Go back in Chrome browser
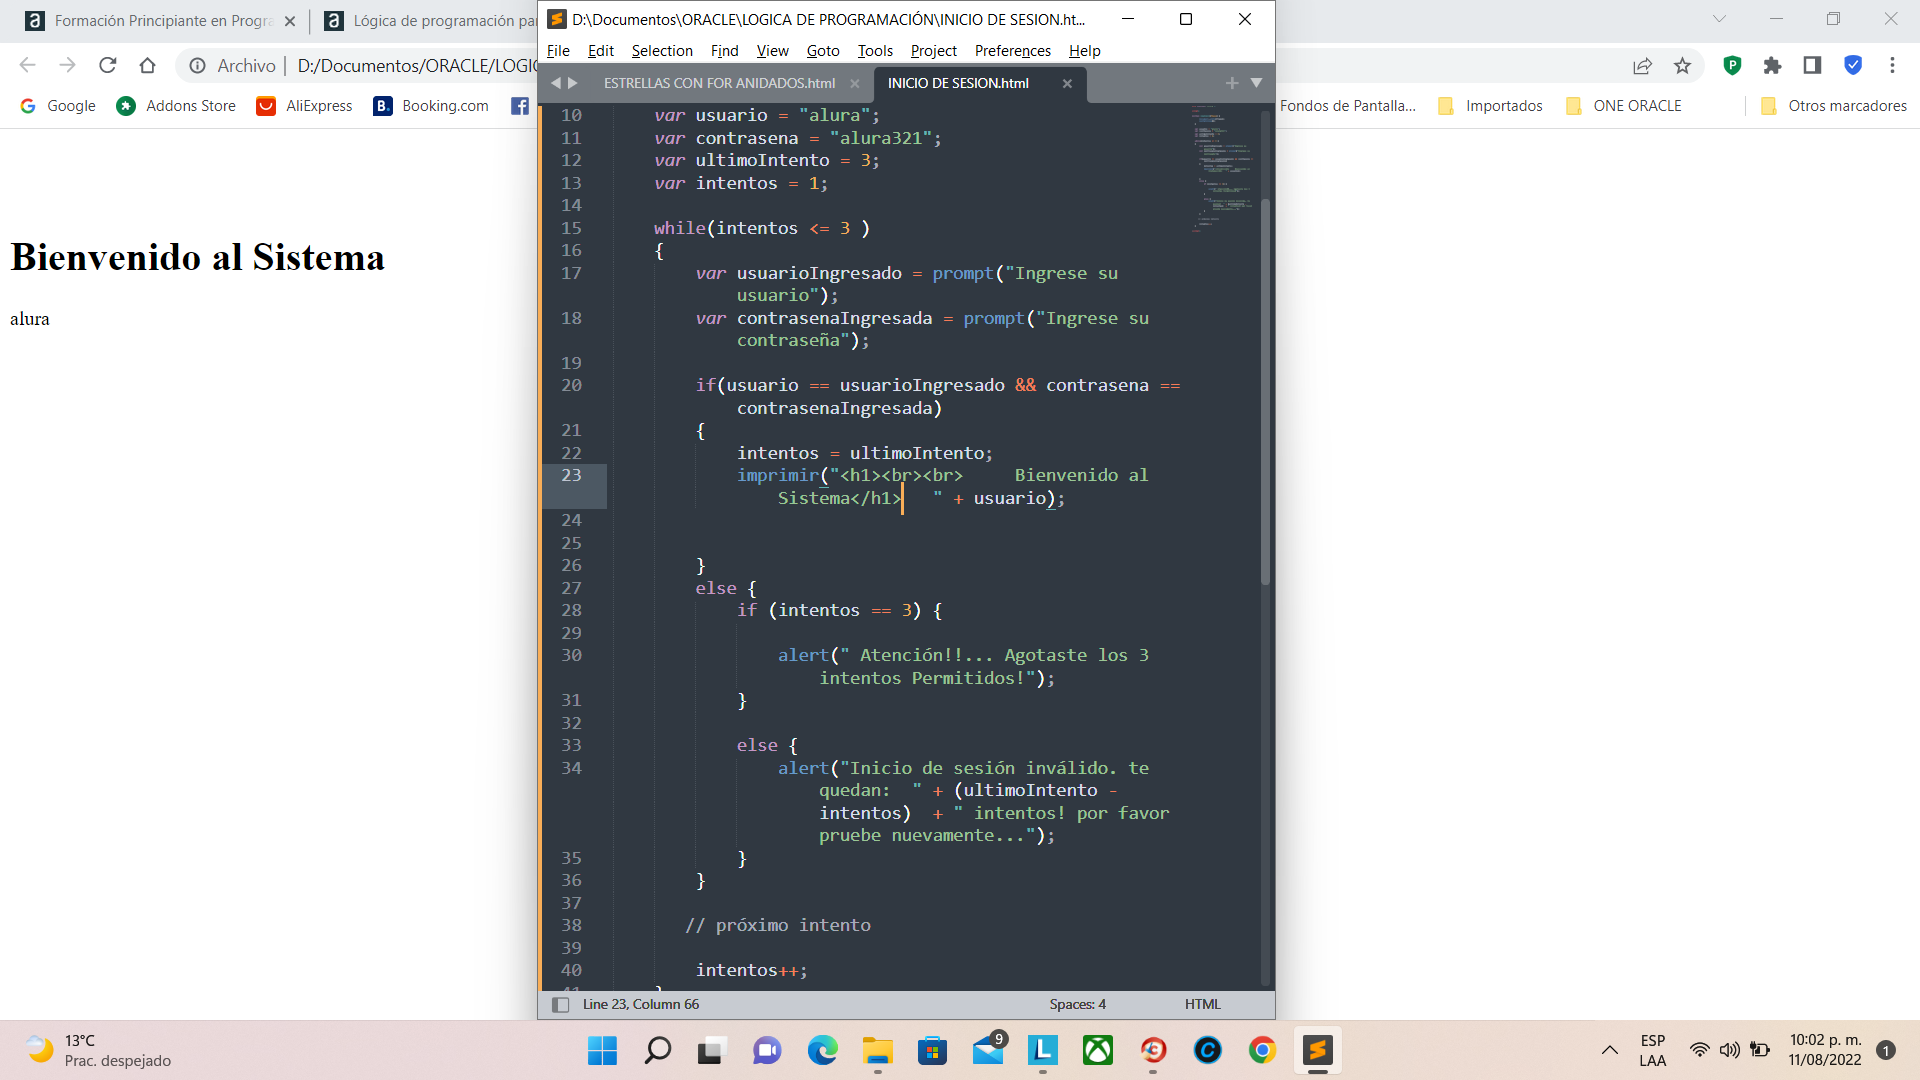Viewport: 1920px width, 1080px height. click(27, 65)
